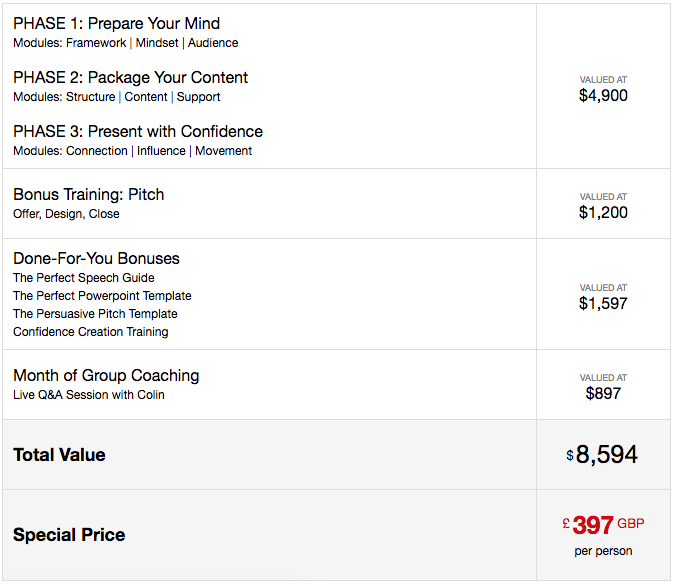Image resolution: width=674 pixels, height=584 pixels.
Task: Open The Perfect Powerpoint Template item
Action: [x=102, y=296]
